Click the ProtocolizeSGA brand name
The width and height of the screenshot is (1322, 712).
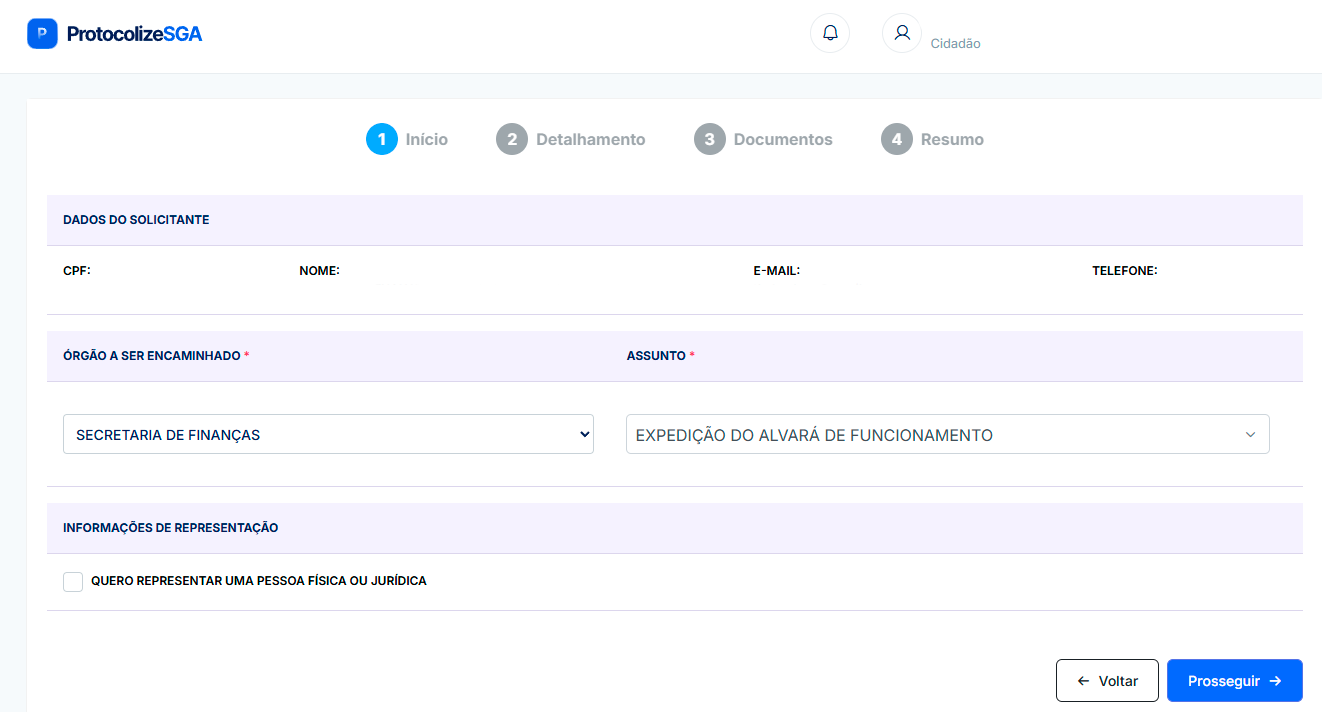134,34
